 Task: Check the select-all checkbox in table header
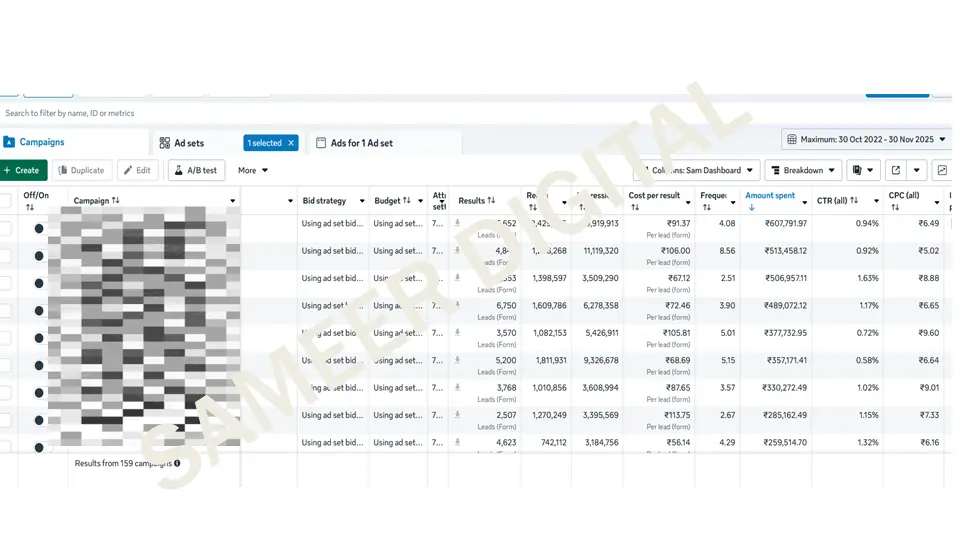coord(6,201)
